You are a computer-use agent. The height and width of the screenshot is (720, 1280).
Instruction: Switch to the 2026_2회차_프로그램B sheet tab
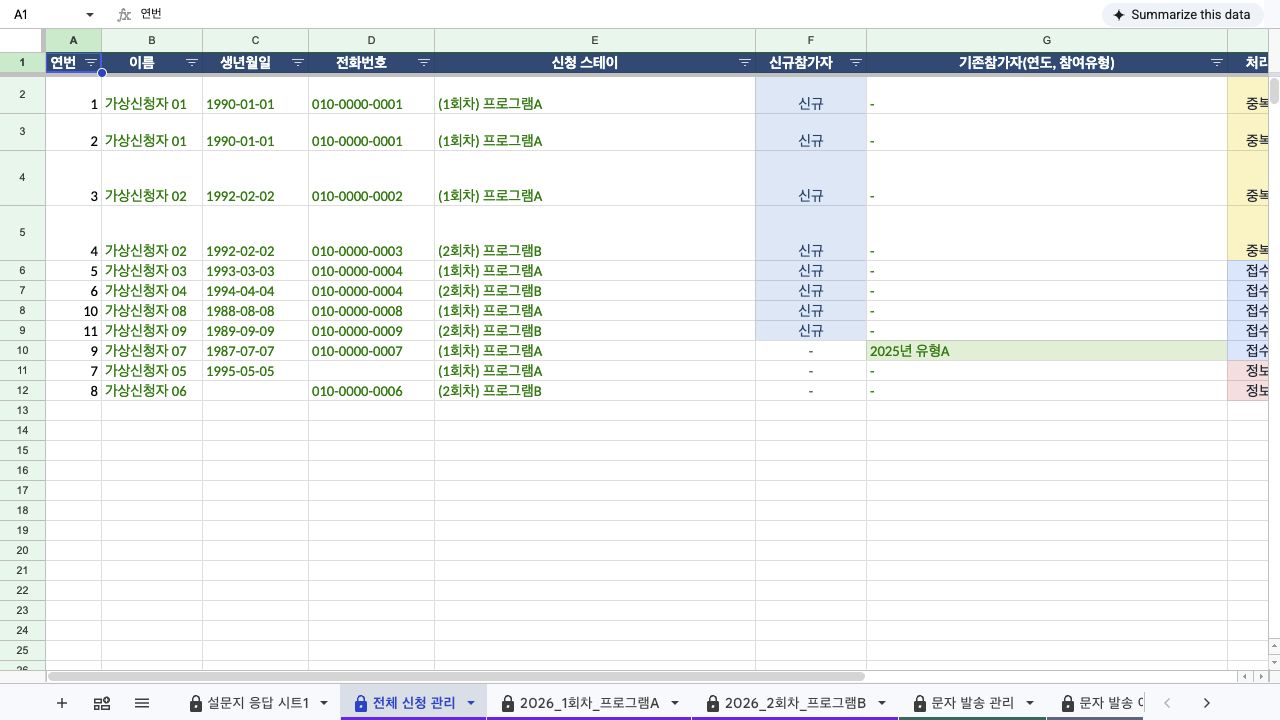[794, 703]
